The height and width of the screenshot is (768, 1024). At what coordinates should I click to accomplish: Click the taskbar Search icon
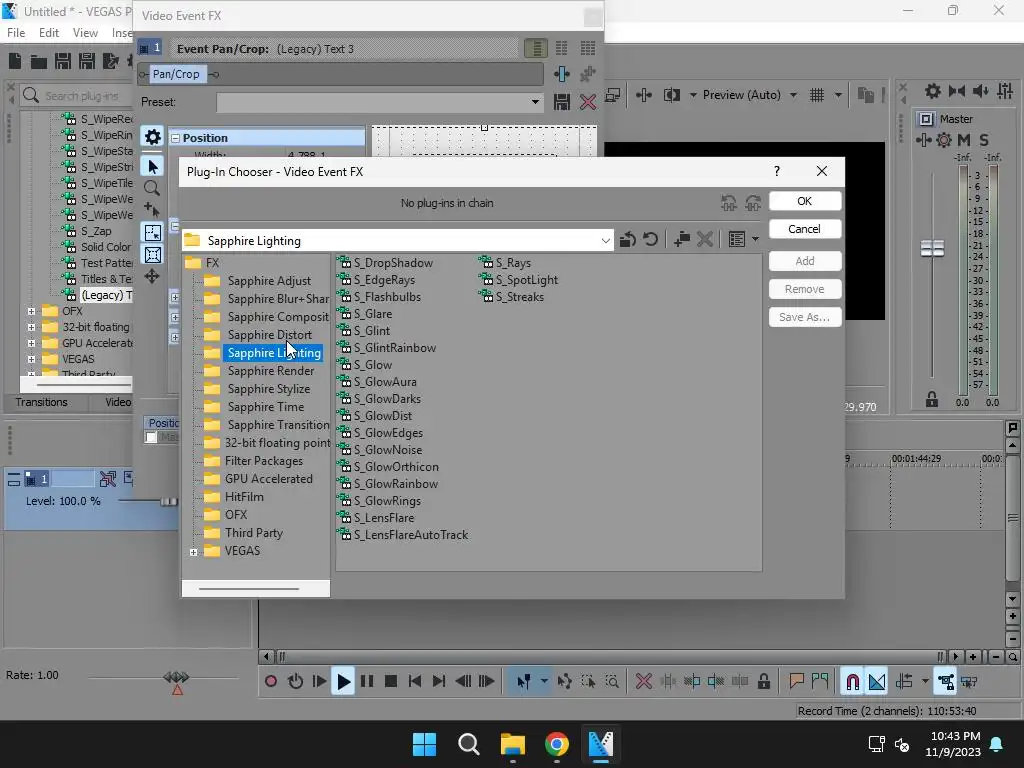tap(468, 744)
